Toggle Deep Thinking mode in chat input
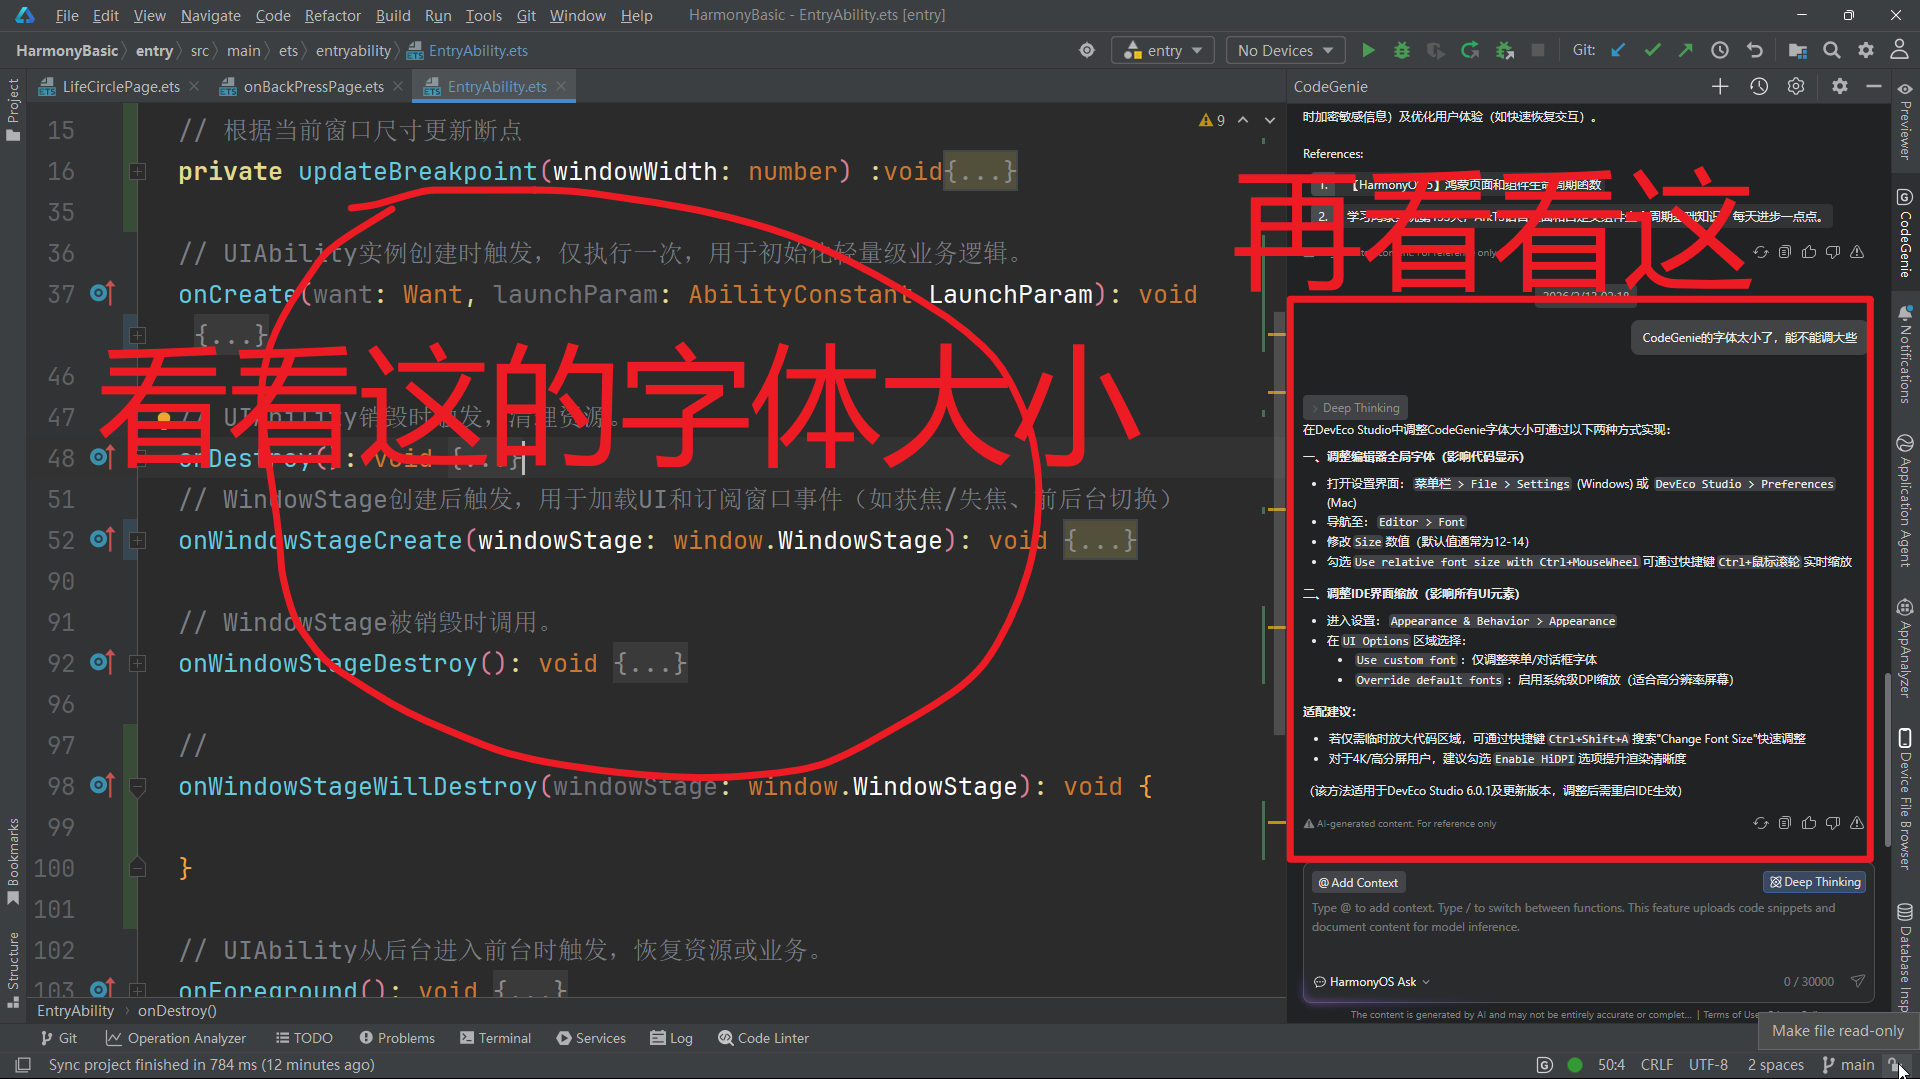Viewport: 1920px width, 1079px height. point(1814,881)
